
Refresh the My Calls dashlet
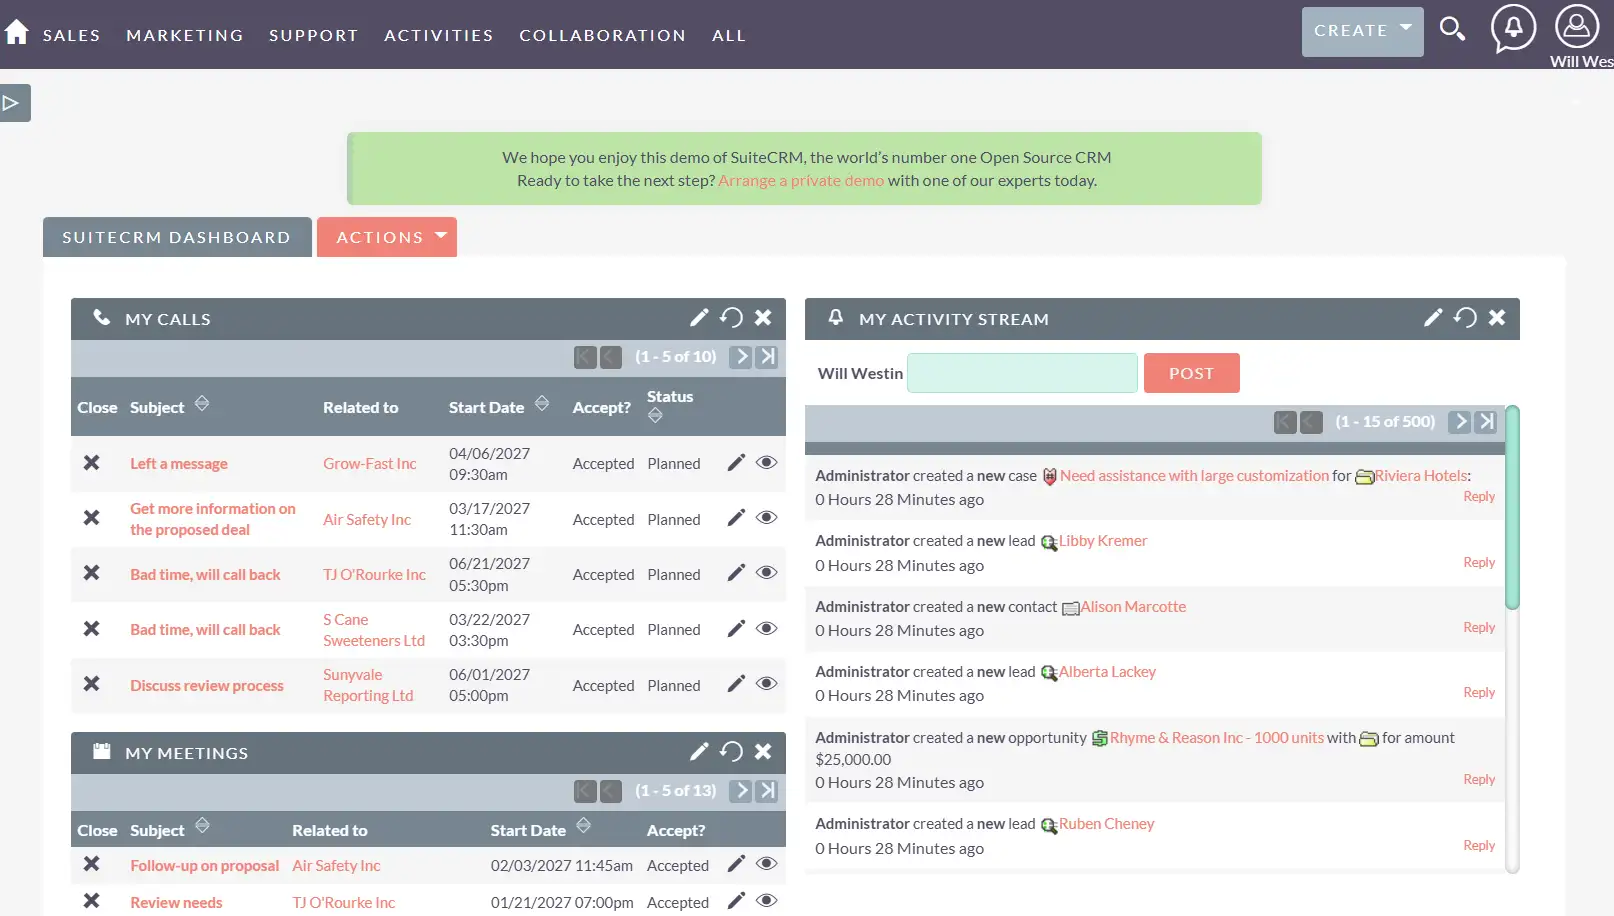pyautogui.click(x=731, y=318)
